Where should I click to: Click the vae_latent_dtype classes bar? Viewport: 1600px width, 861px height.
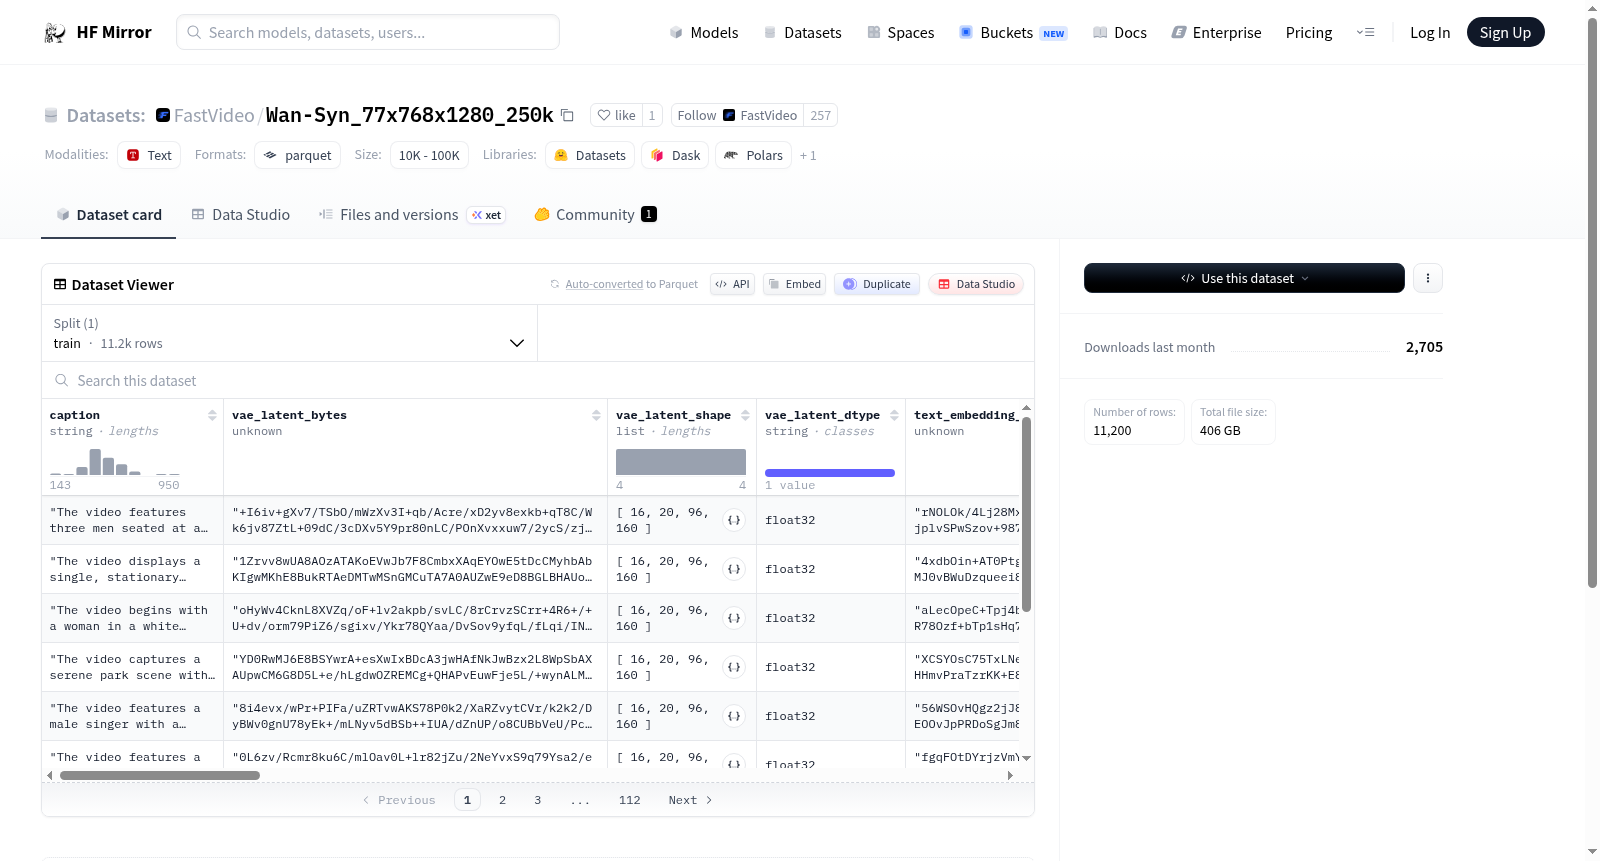[x=830, y=473]
